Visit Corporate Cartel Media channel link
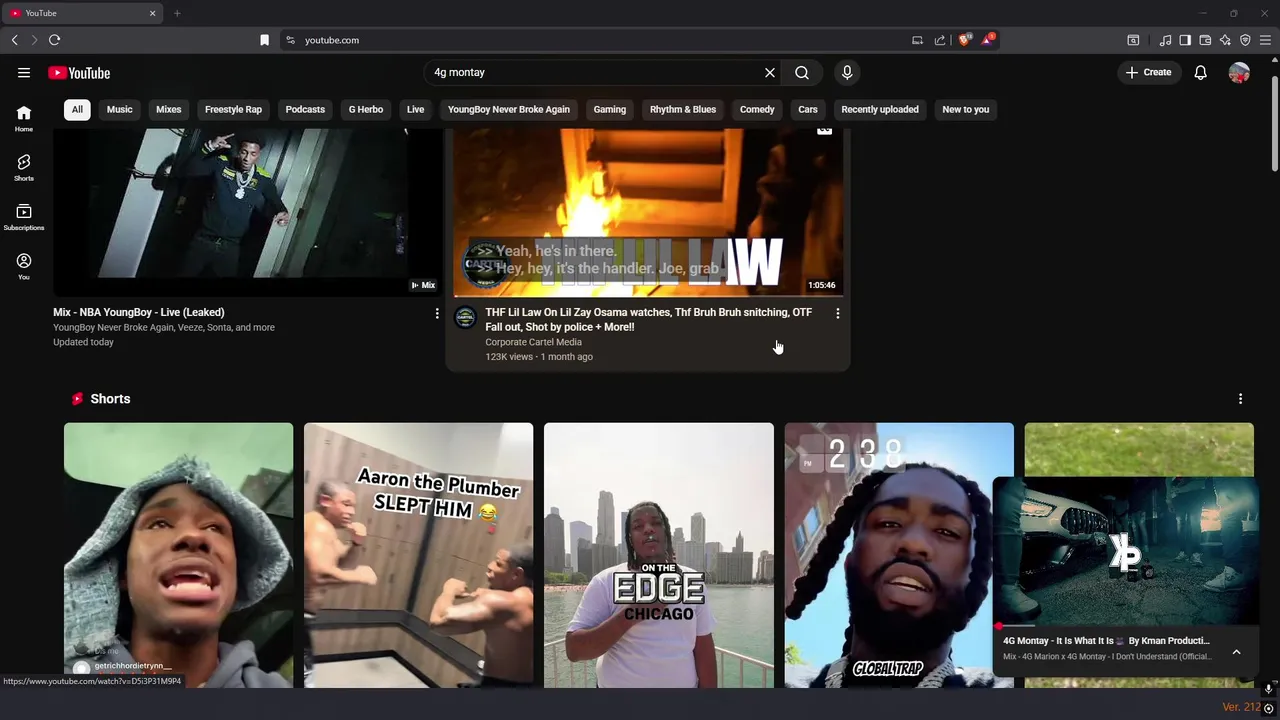This screenshot has width=1280, height=720. (x=534, y=342)
